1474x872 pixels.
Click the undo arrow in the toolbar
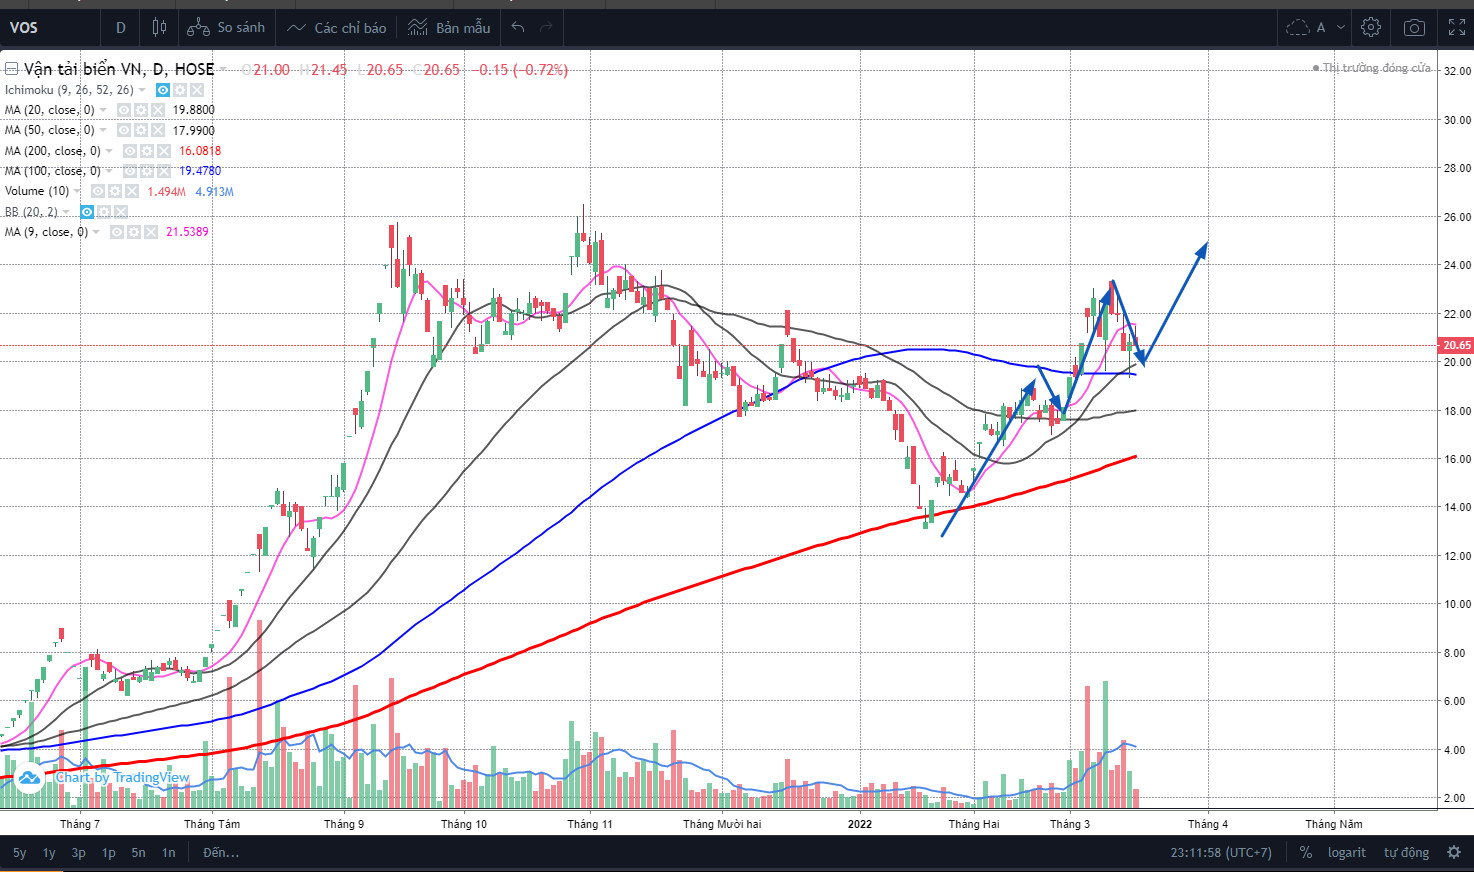518,27
